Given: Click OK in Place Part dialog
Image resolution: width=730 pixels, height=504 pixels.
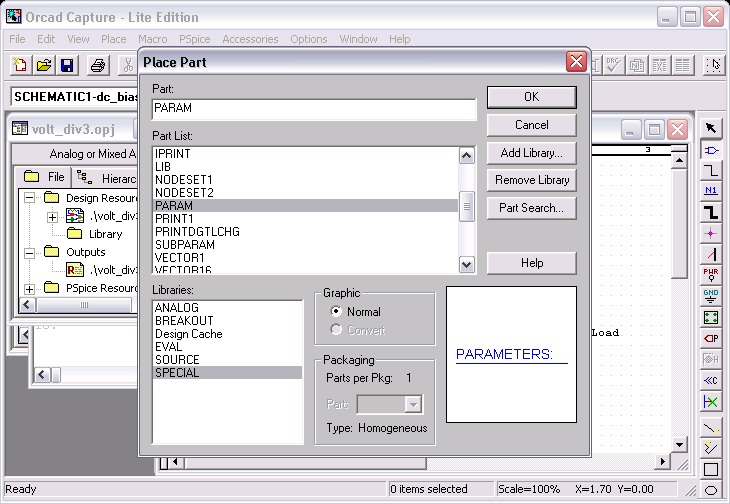Looking at the screenshot, I should (532, 97).
